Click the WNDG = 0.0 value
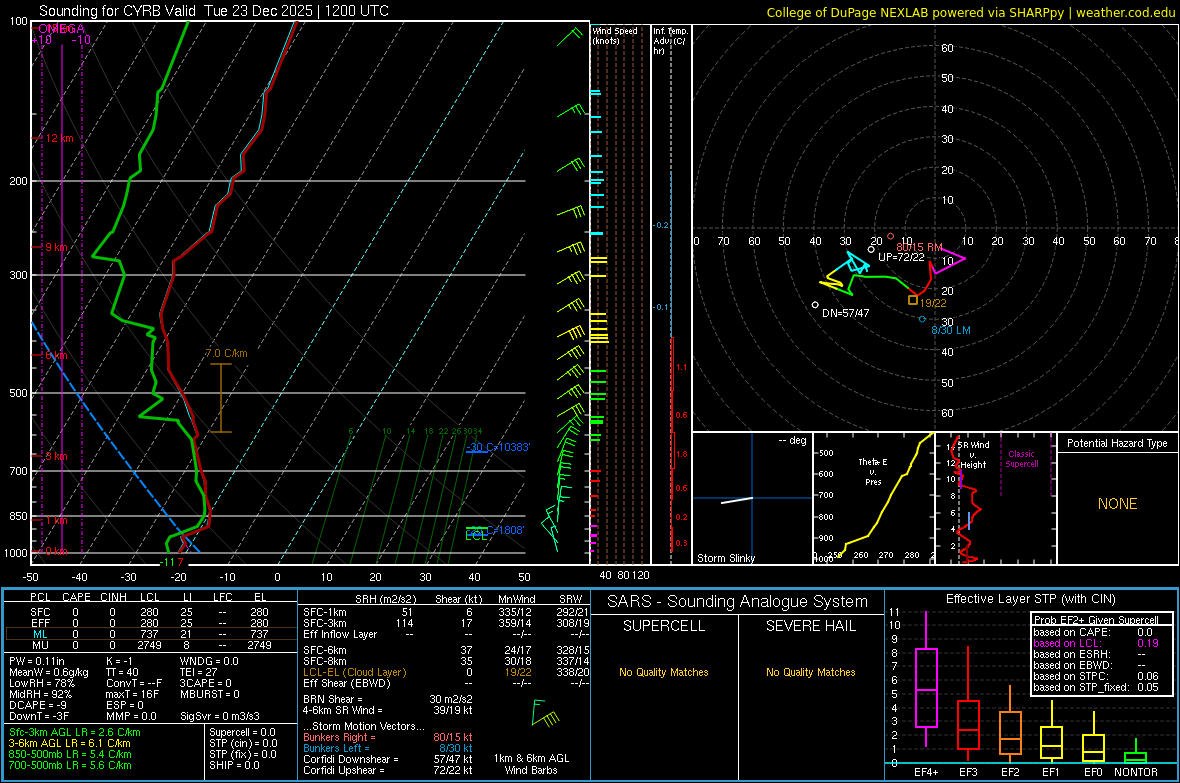The height and width of the screenshot is (783, 1180). [x=209, y=661]
